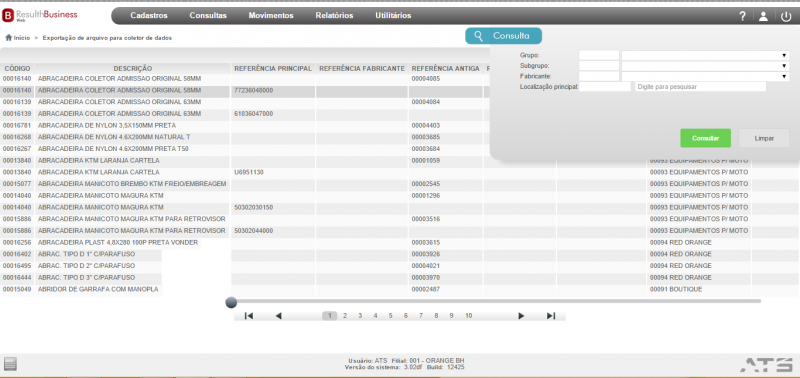Click reference value U6951130
800x378 pixels.
click(248, 172)
